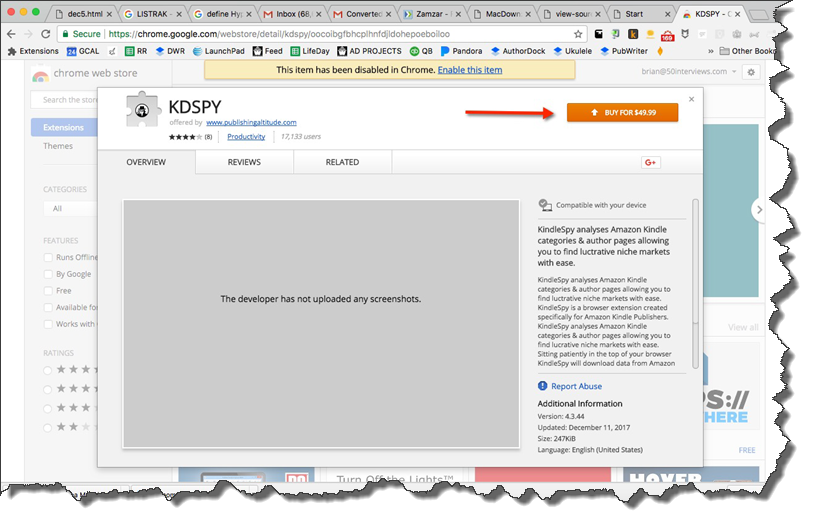The height and width of the screenshot is (524, 815).
Task: Open the PubWriter bookmark
Action: click(624, 51)
